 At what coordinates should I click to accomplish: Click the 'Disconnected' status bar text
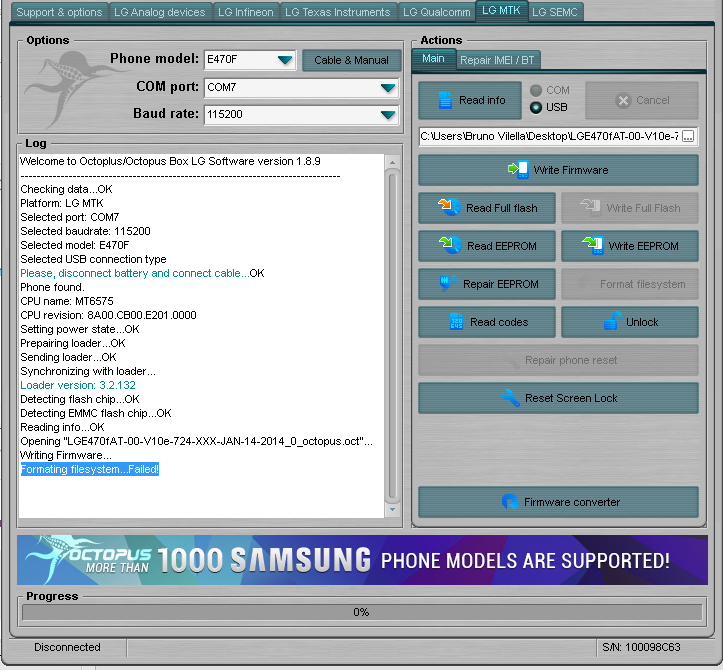[67, 647]
